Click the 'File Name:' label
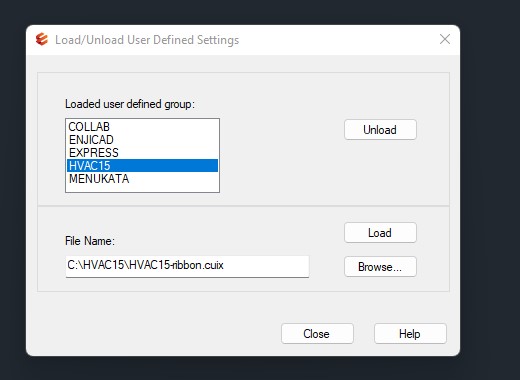 point(90,241)
